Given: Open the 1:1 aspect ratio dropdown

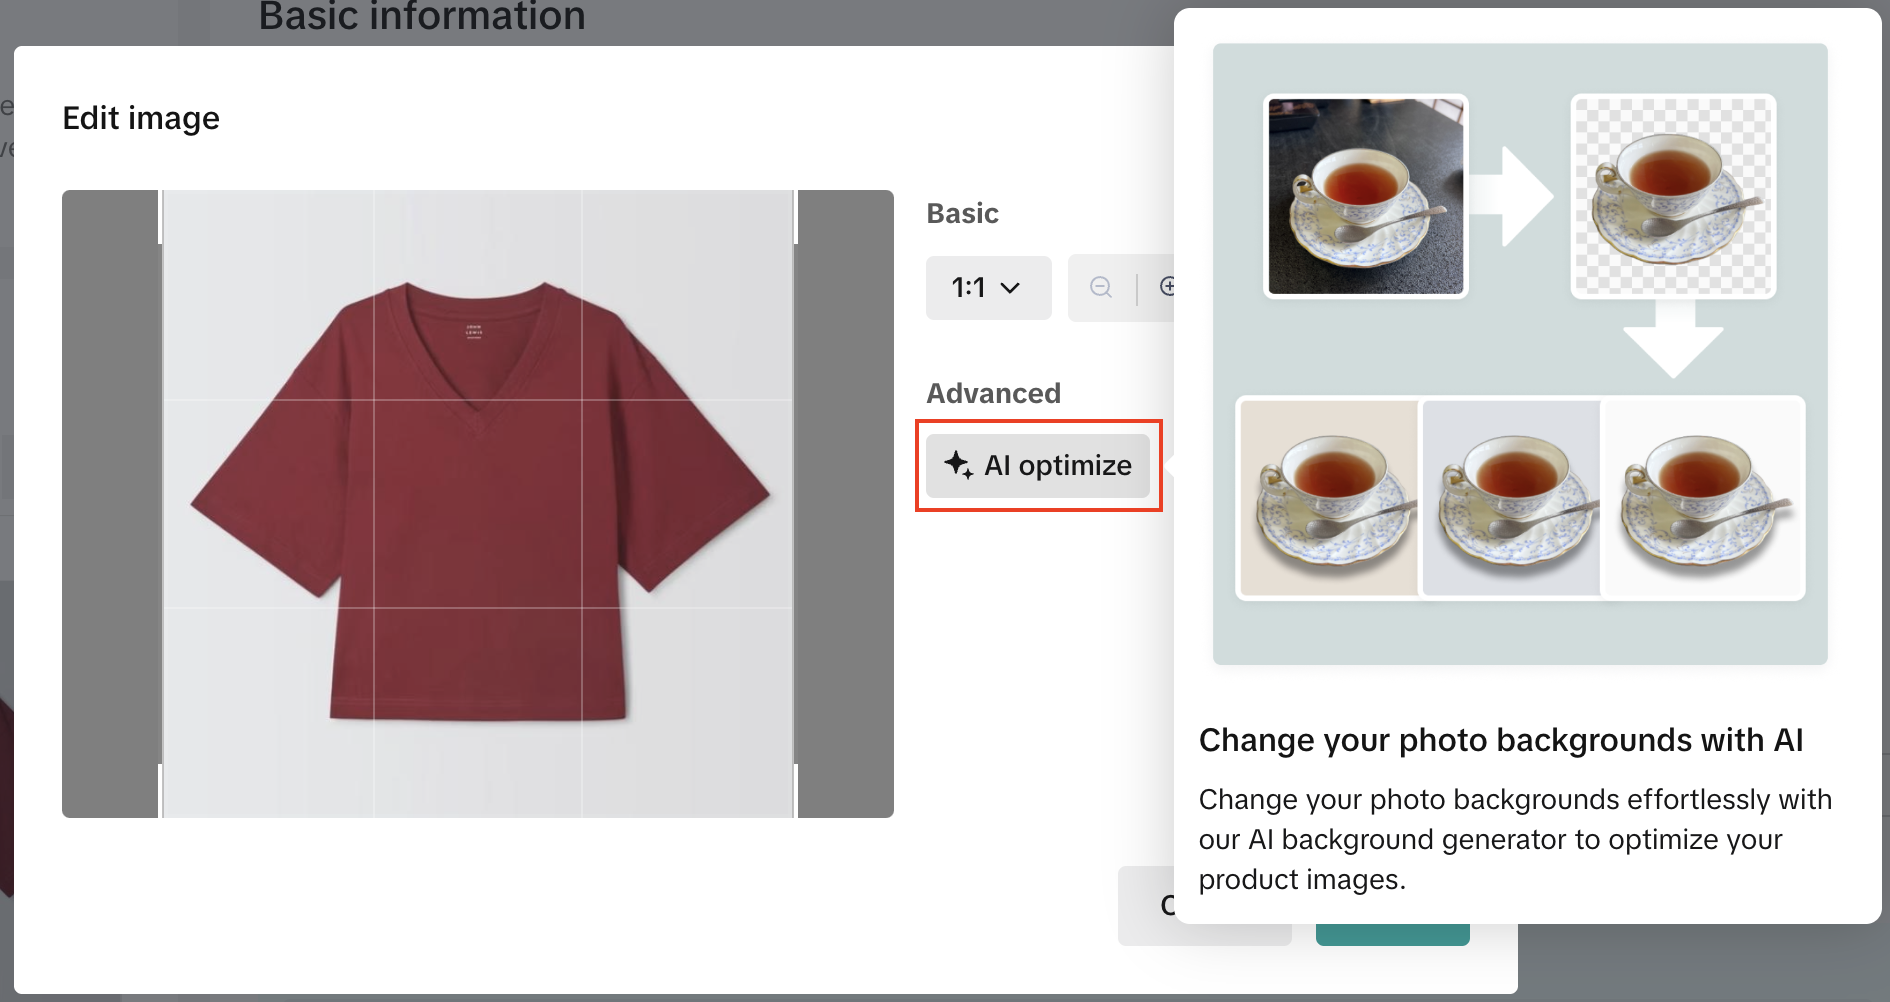Looking at the screenshot, I should click(x=988, y=288).
